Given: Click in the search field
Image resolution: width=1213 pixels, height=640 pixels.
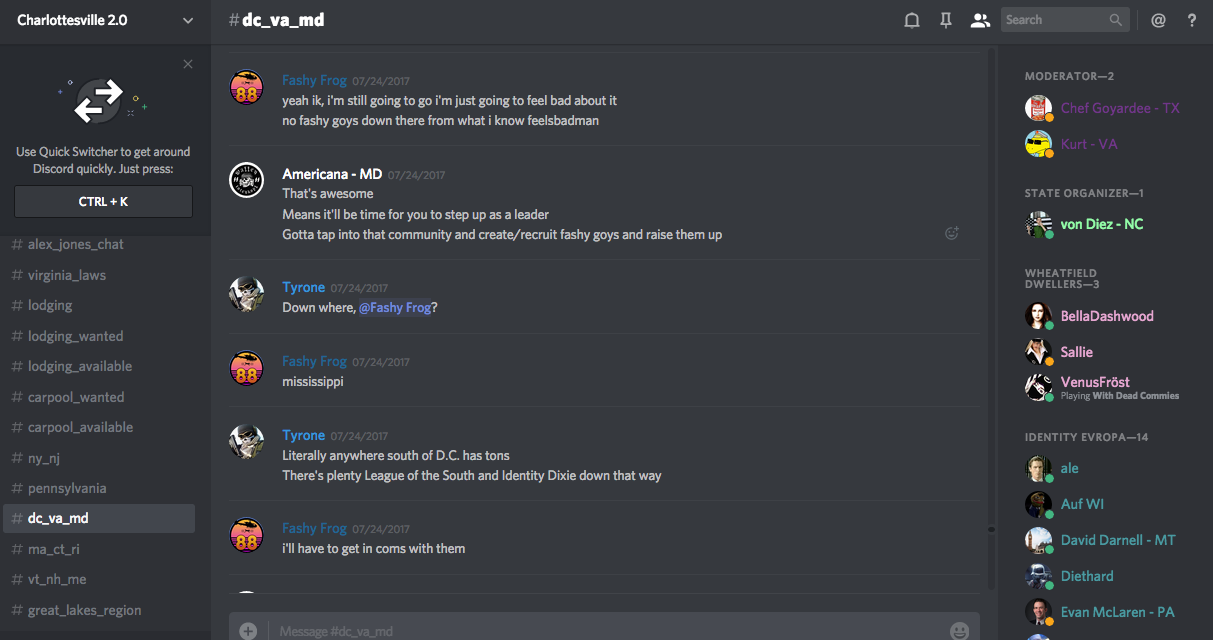Looking at the screenshot, I should pos(1055,20).
